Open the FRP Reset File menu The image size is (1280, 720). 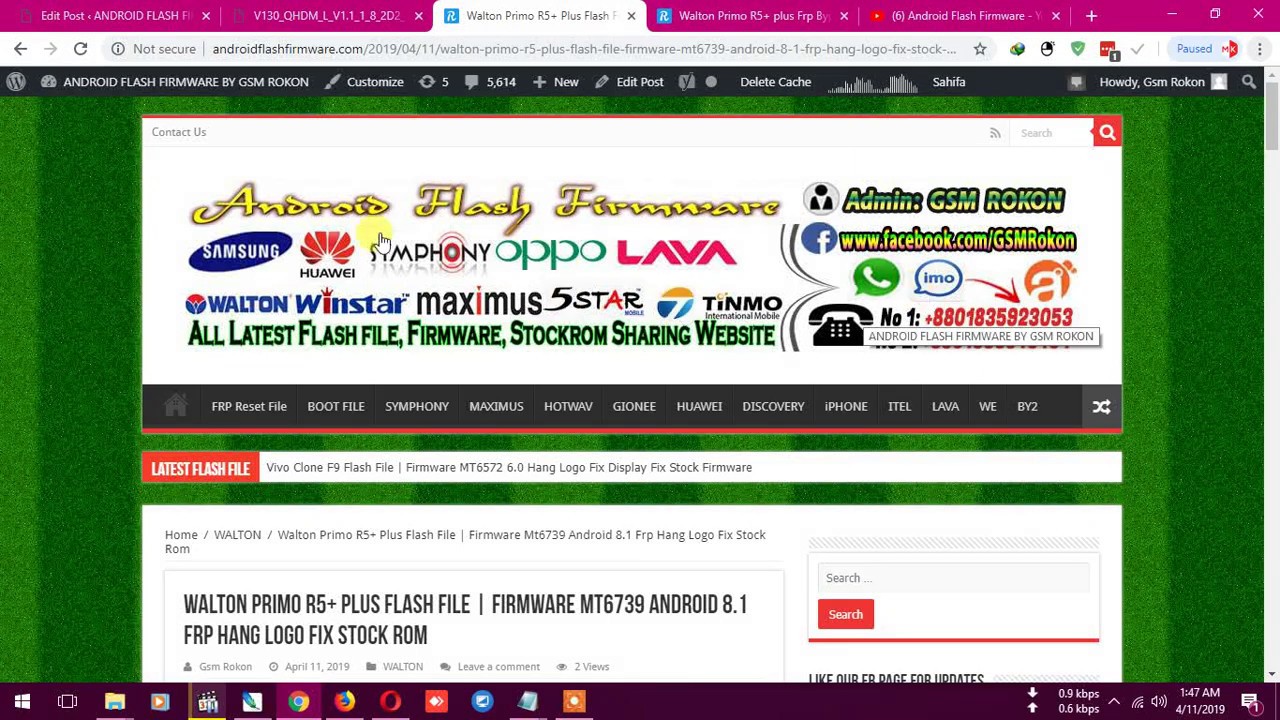coord(249,406)
